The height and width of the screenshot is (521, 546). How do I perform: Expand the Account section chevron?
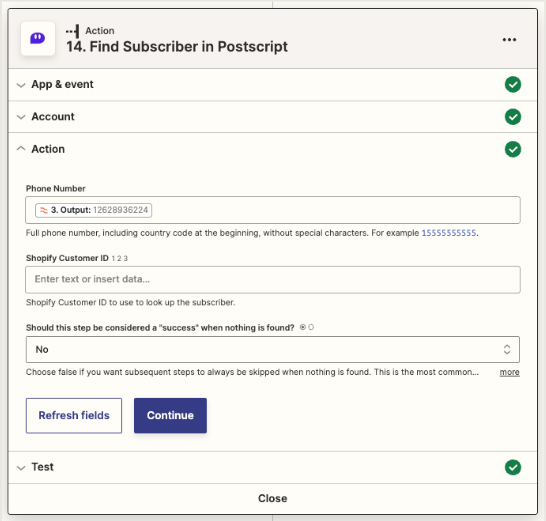click(x=21, y=117)
